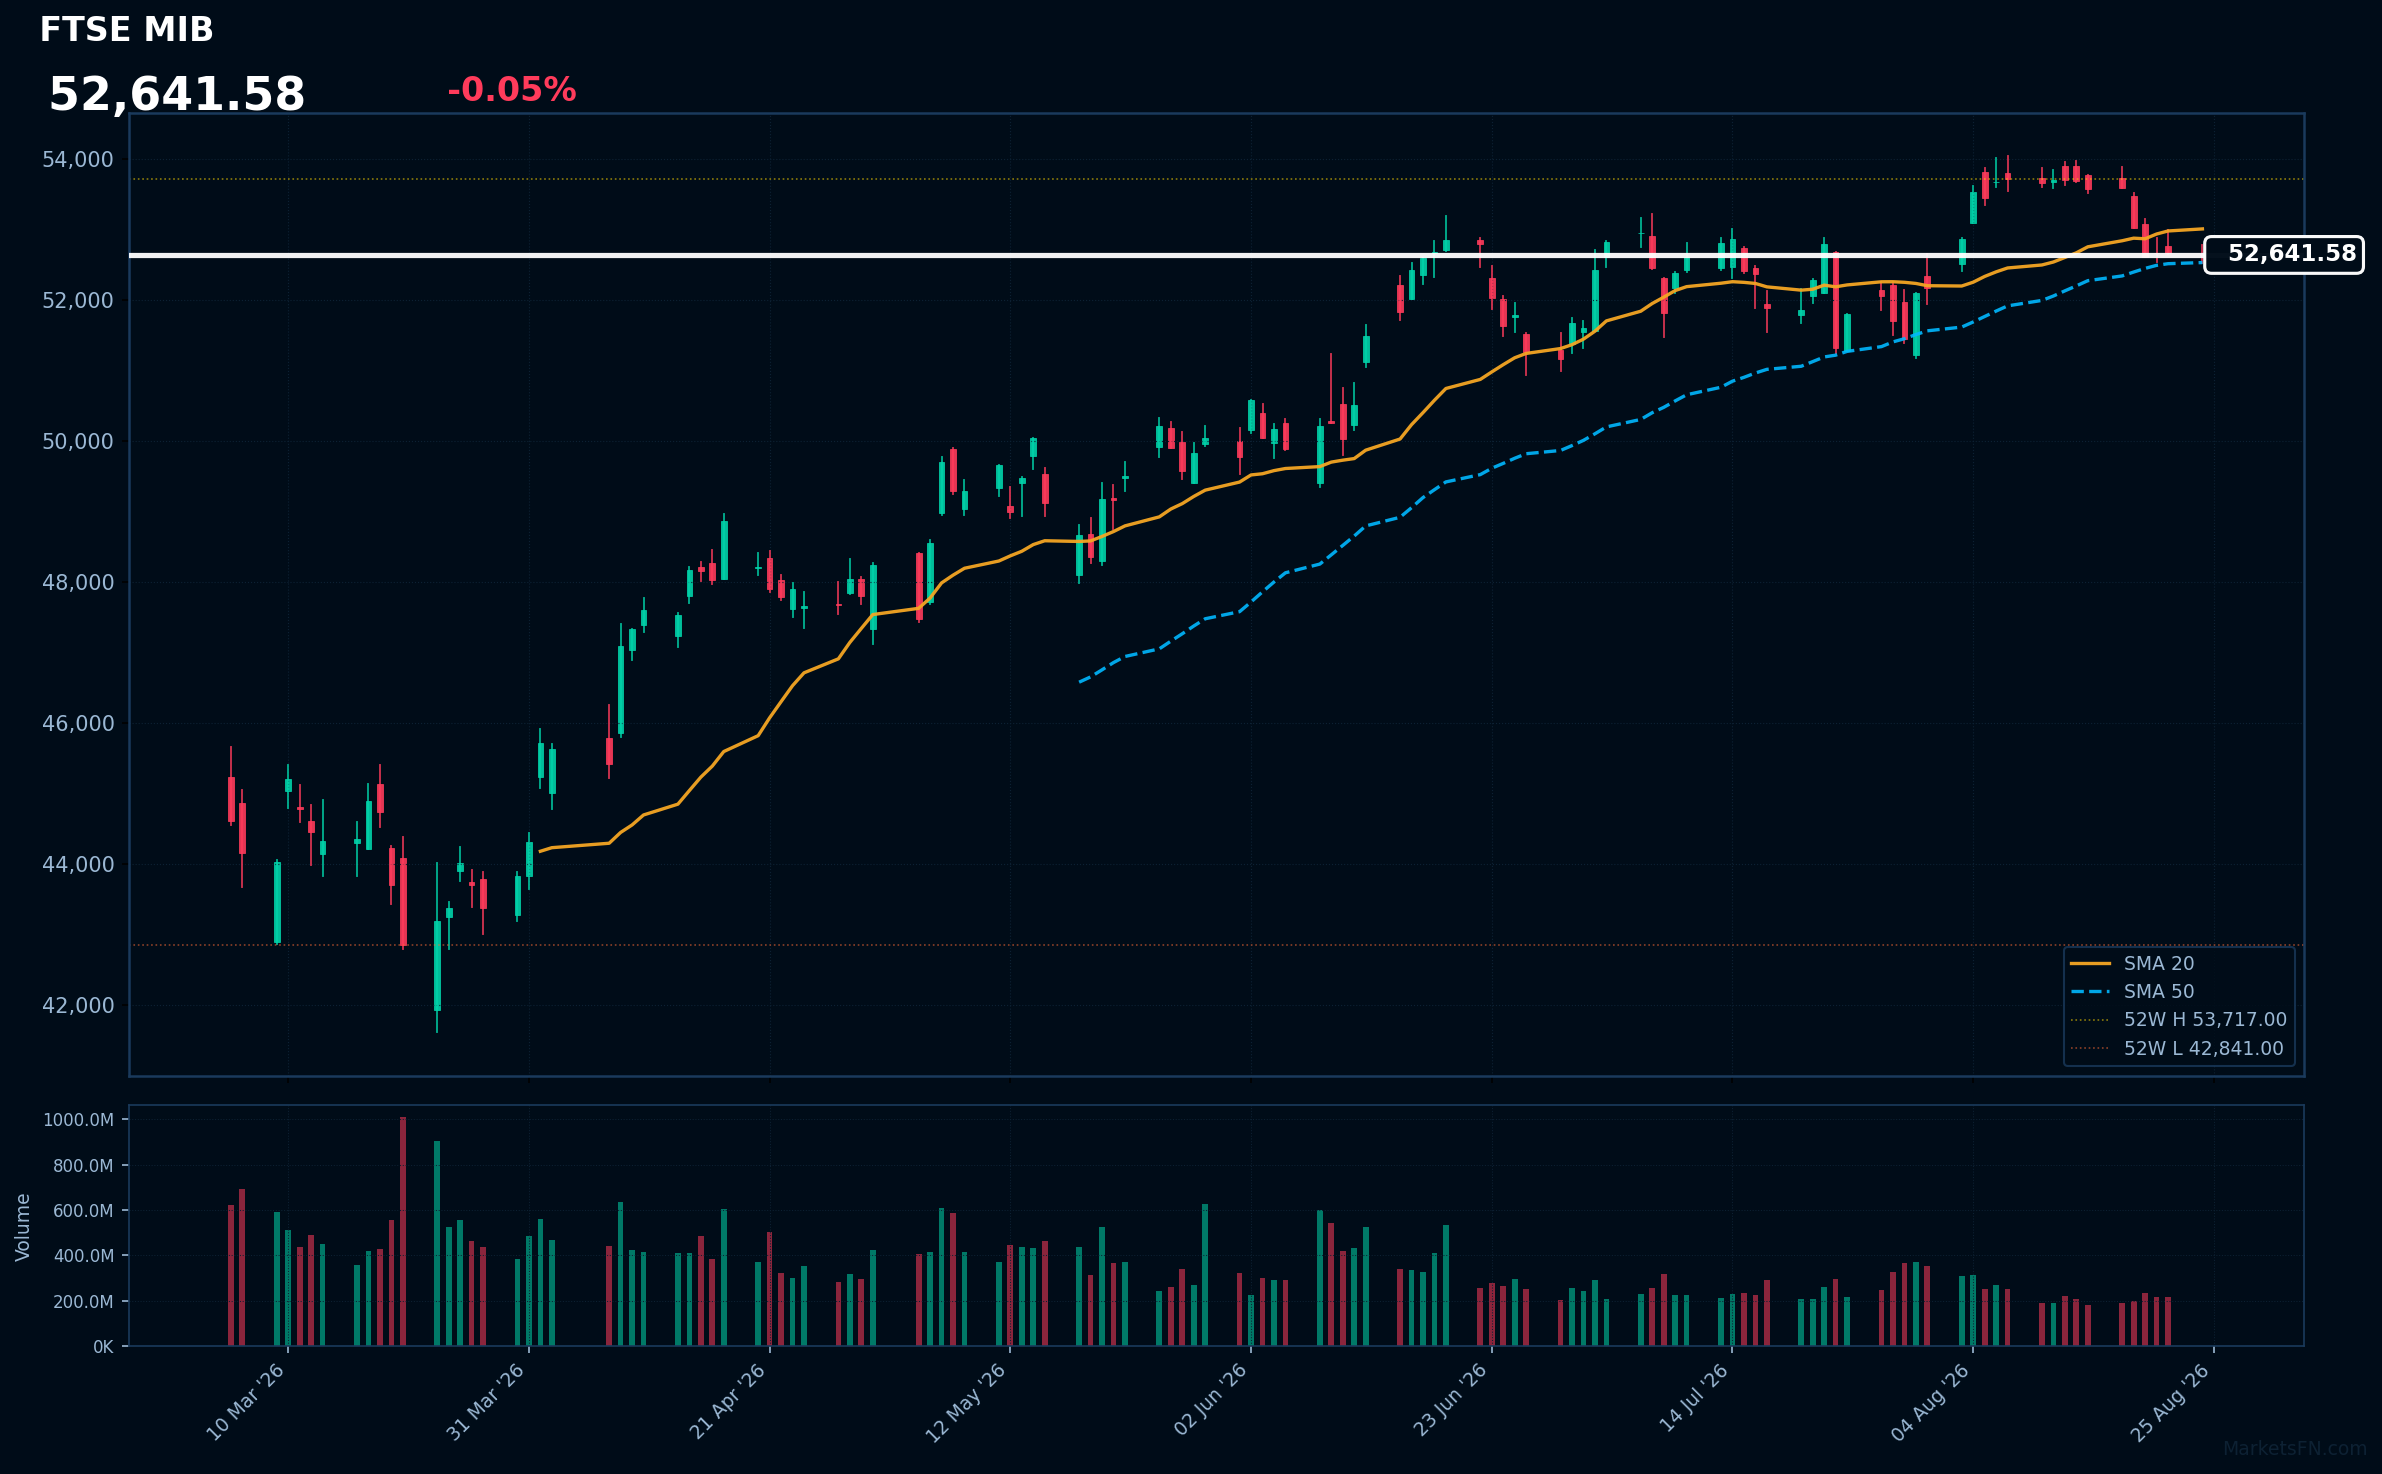Click the tallest red volume bar above 1000.0M

[x=403, y=1232]
